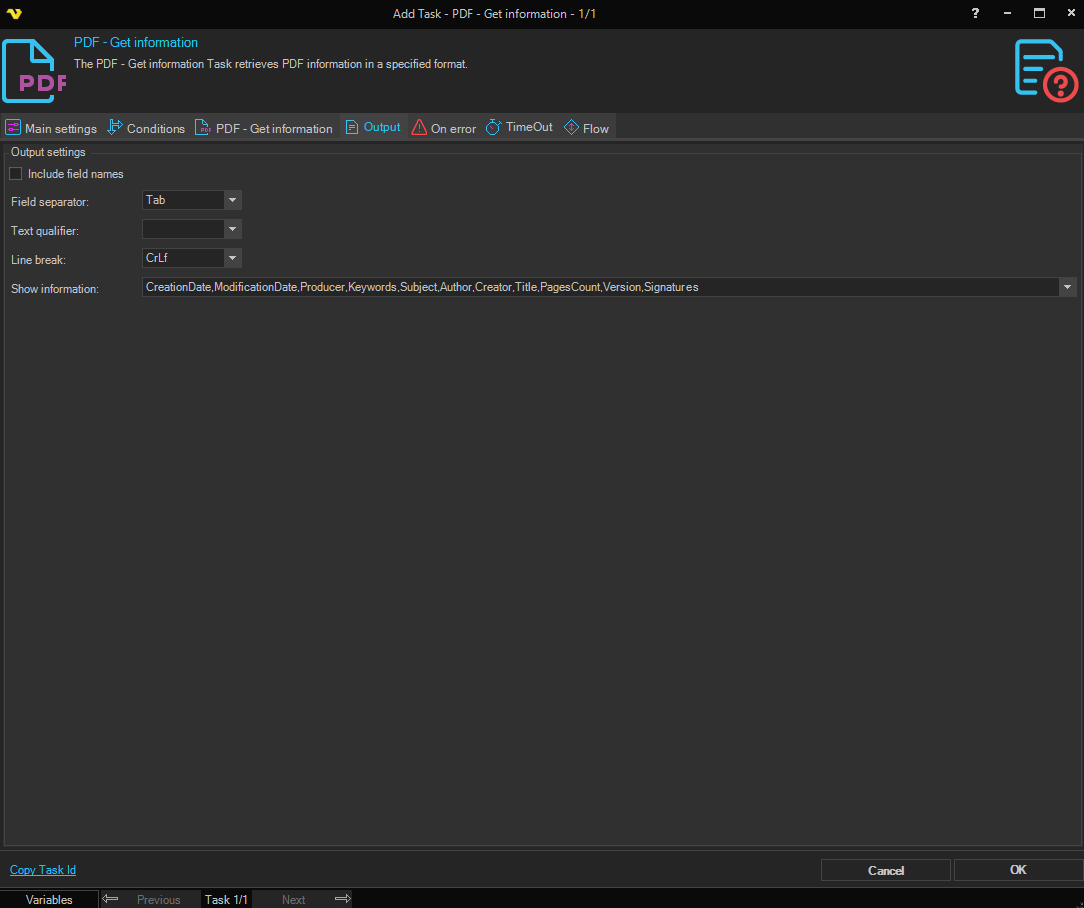1084x908 pixels.
Task: Open the Variables tab at bottom
Action: [x=49, y=899]
